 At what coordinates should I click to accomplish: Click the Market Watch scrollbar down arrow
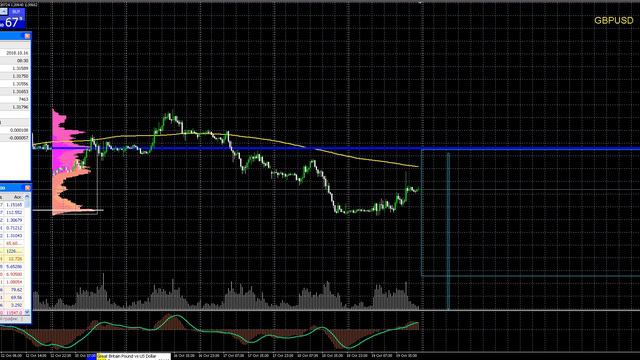[x=27, y=312]
